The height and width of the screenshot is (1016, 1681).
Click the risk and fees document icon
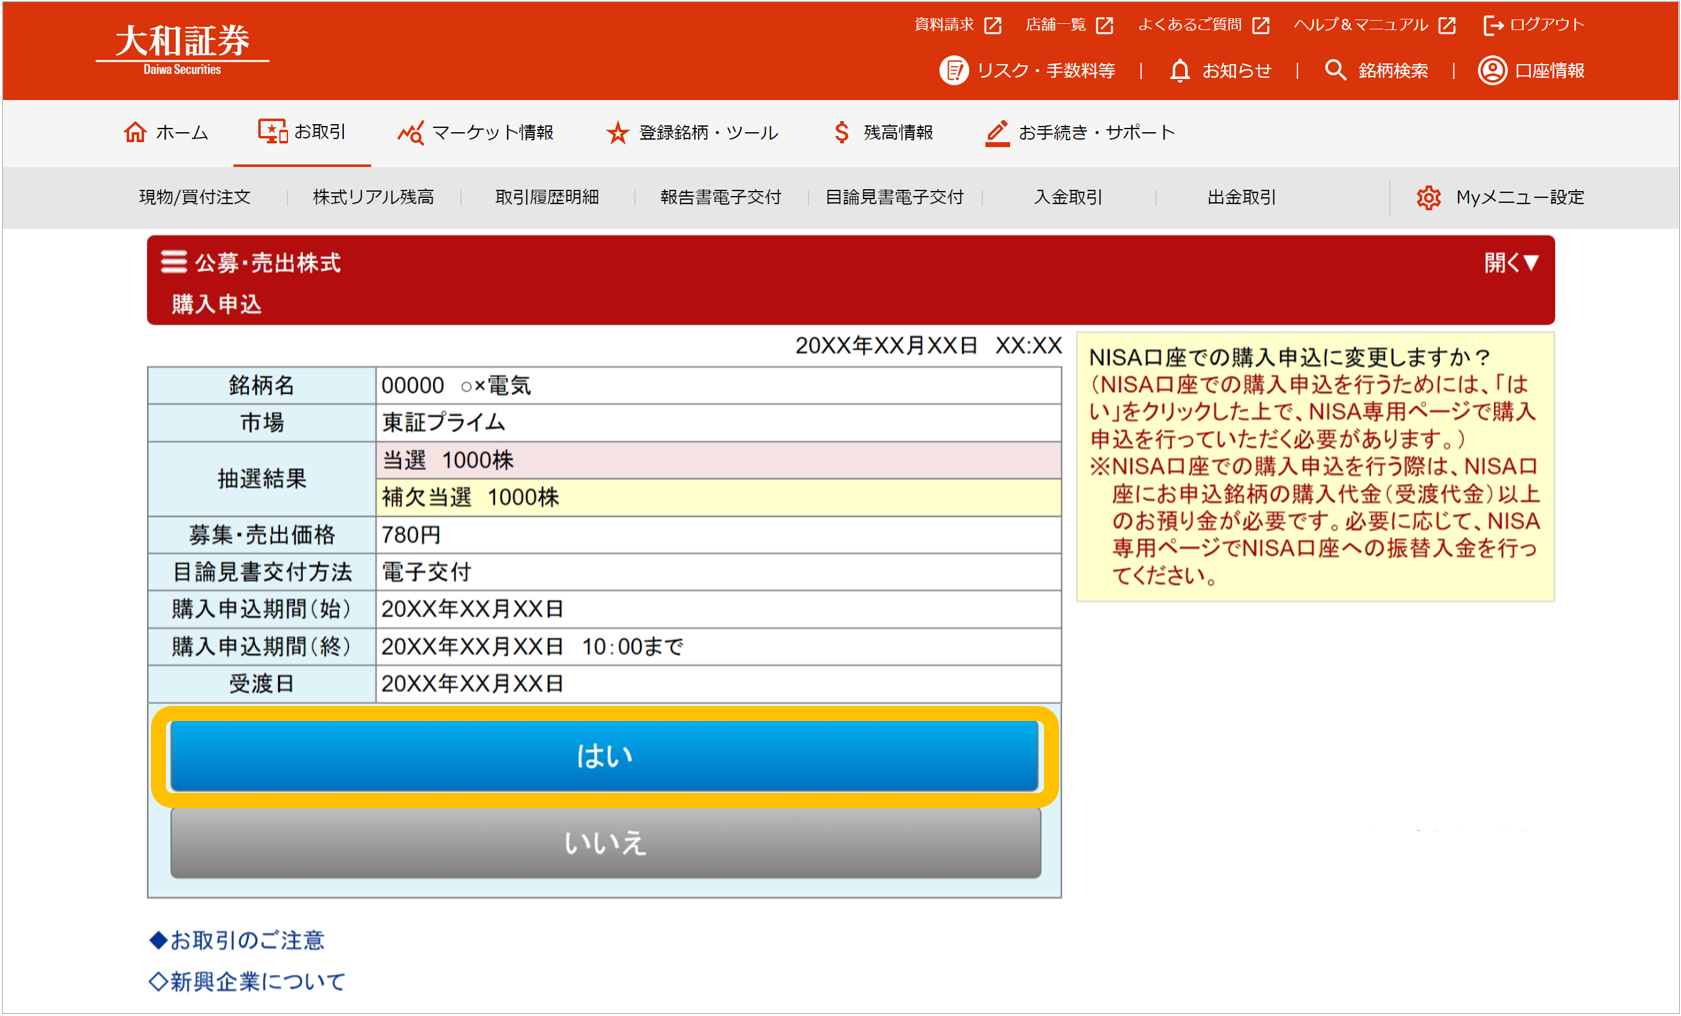point(953,71)
